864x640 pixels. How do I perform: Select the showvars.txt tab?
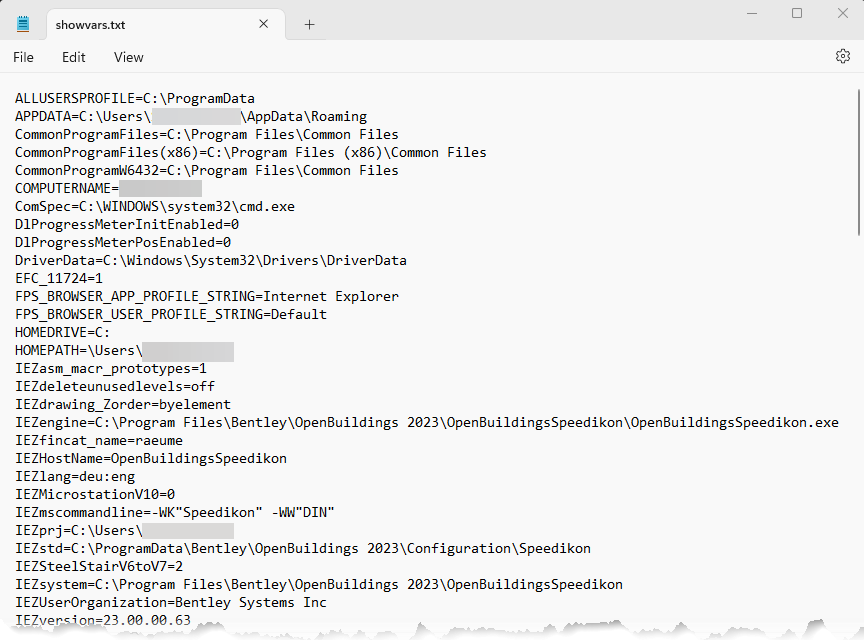point(165,25)
